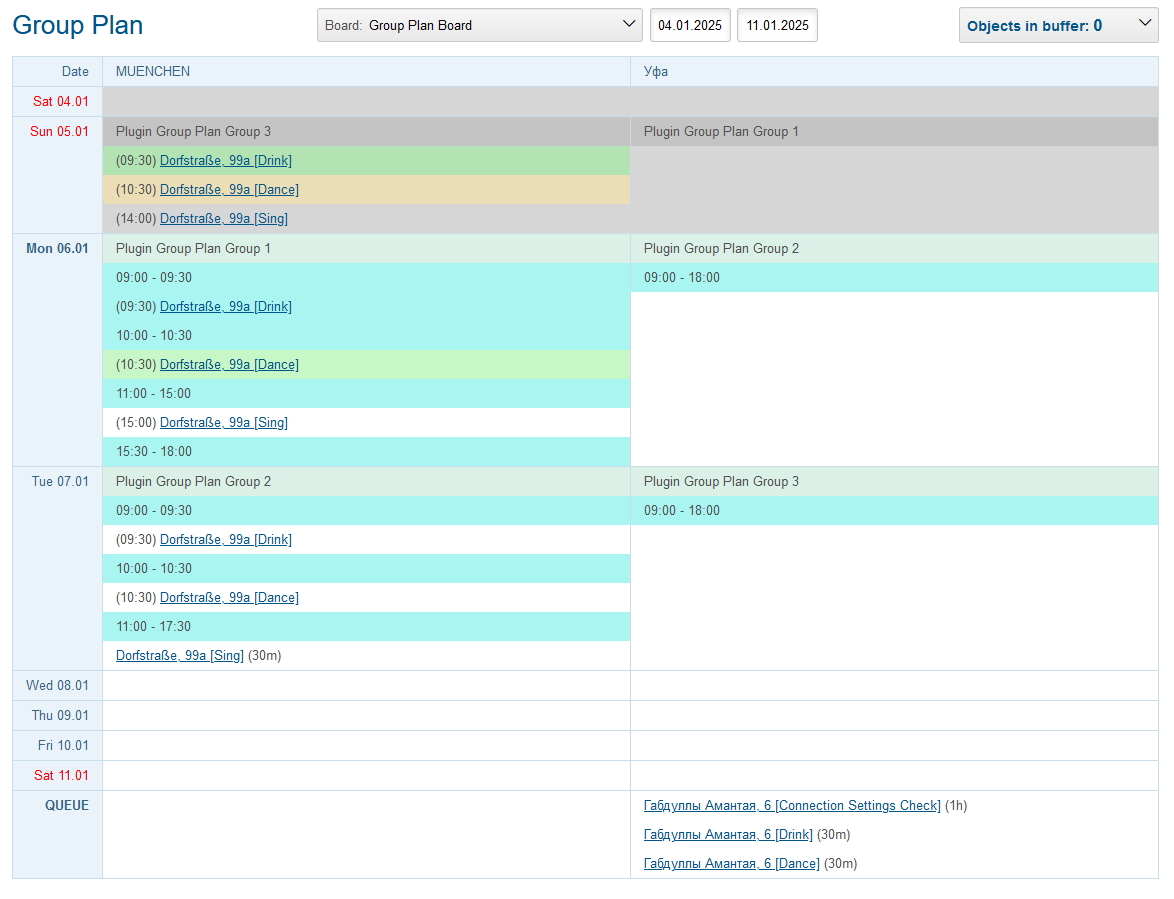
Task: Open Sunday's 09:30 Dorfstraße Drink link
Action: [225, 161]
